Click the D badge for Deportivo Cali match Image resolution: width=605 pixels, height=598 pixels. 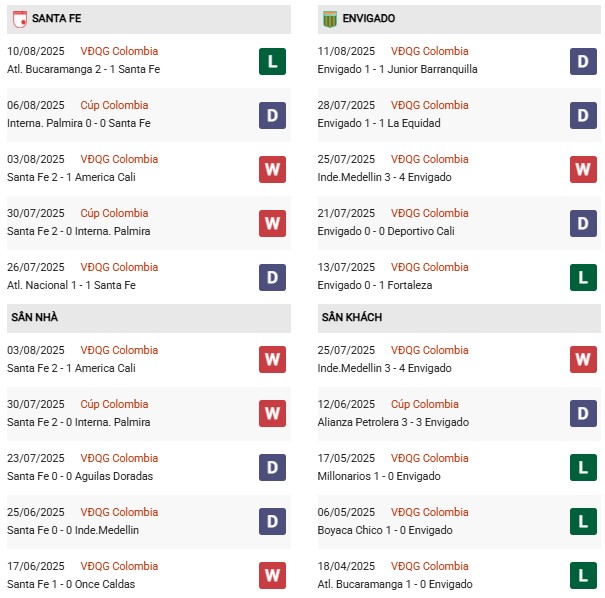click(584, 223)
